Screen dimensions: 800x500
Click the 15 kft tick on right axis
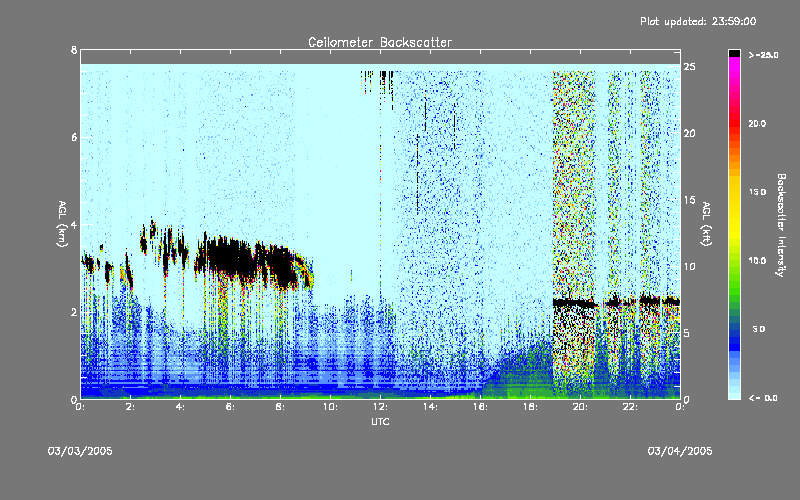(689, 200)
